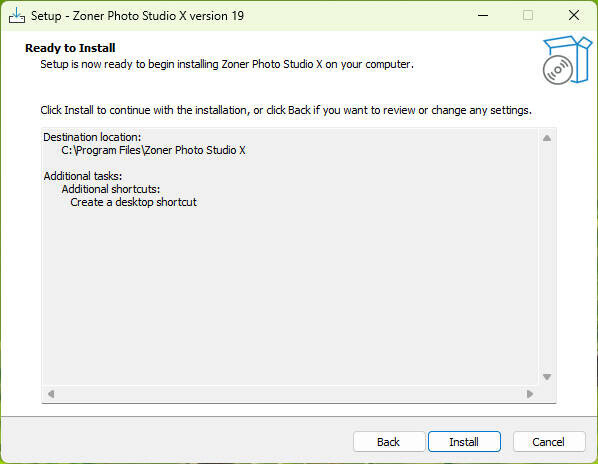Go to previous step with Back
Screen dimensions: 598x464
389,442
